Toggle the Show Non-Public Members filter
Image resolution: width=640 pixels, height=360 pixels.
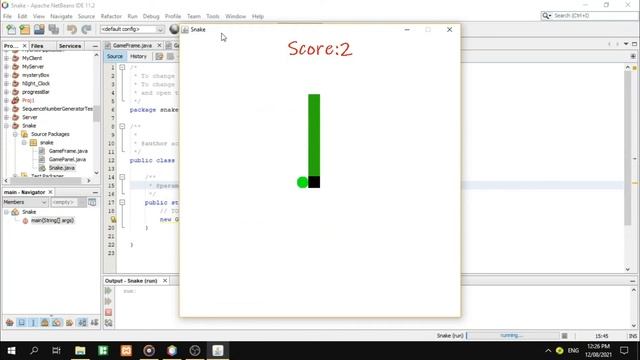tap(45, 323)
